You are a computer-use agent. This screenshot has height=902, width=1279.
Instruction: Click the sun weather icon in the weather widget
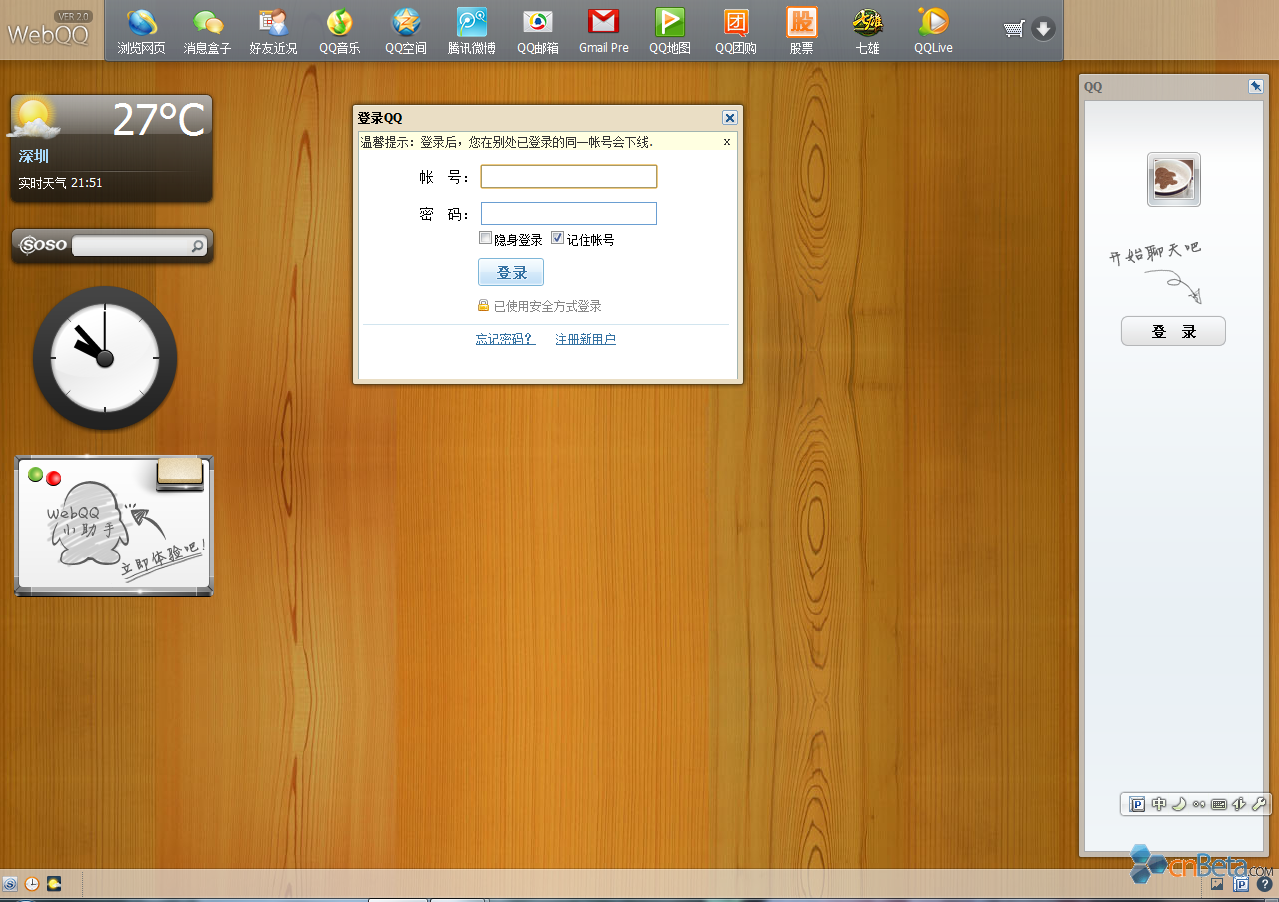pyautogui.click(x=33, y=118)
